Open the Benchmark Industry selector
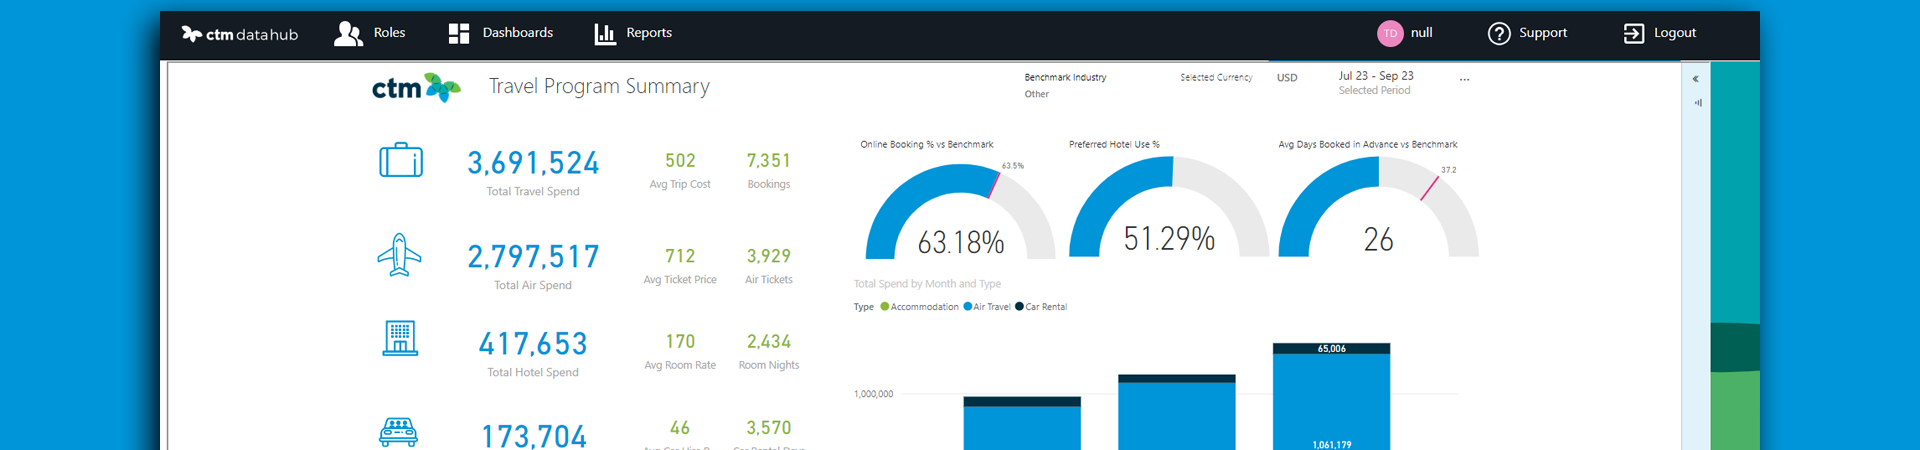This screenshot has width=1920, height=450. point(1065,85)
